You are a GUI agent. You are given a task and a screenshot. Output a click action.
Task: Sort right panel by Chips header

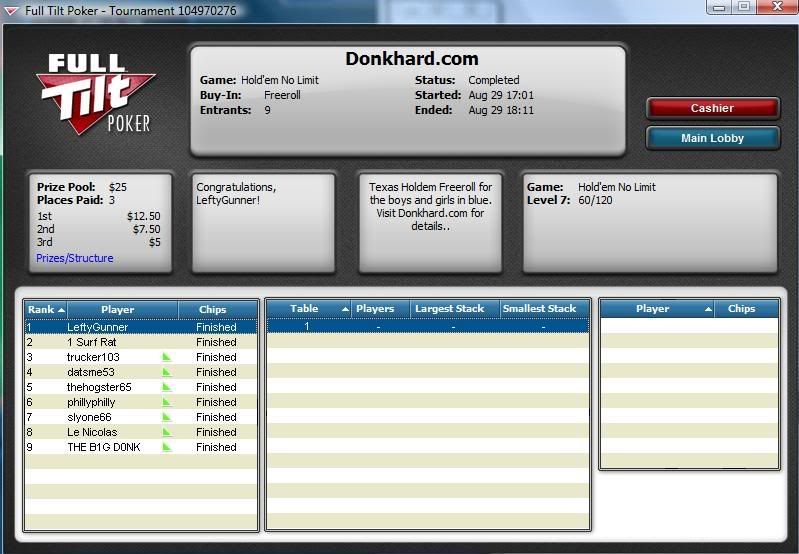[x=747, y=308]
